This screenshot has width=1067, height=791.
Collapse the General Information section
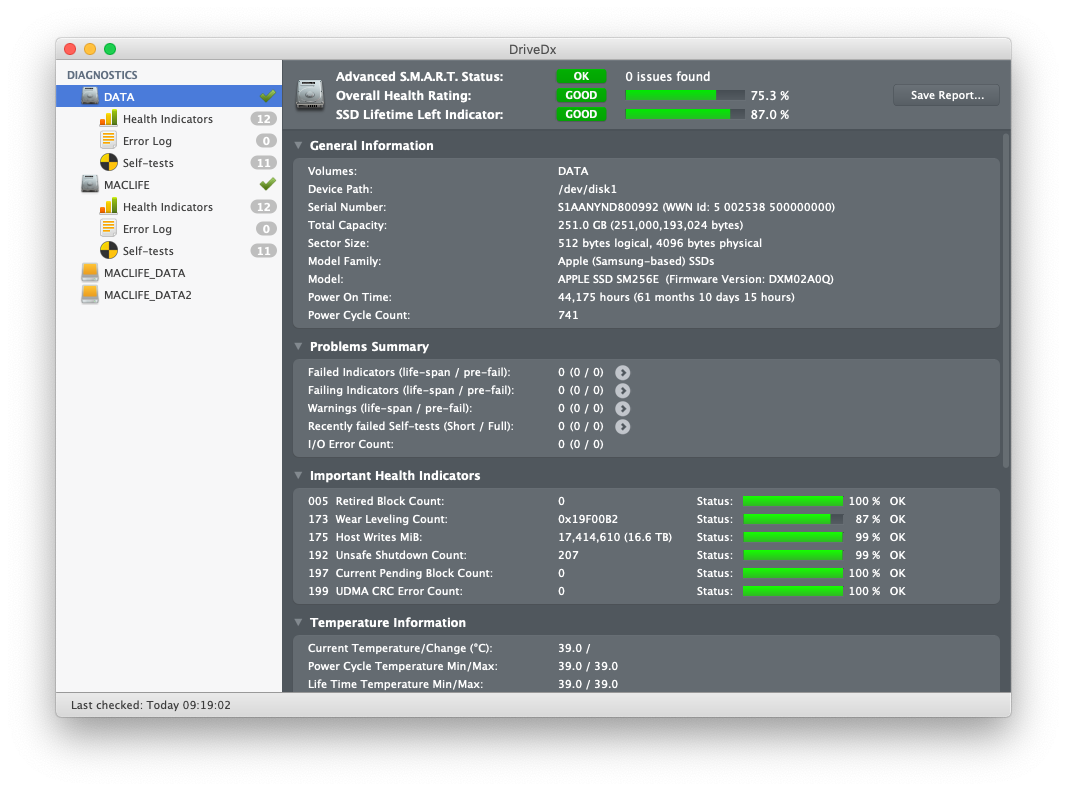(x=298, y=146)
